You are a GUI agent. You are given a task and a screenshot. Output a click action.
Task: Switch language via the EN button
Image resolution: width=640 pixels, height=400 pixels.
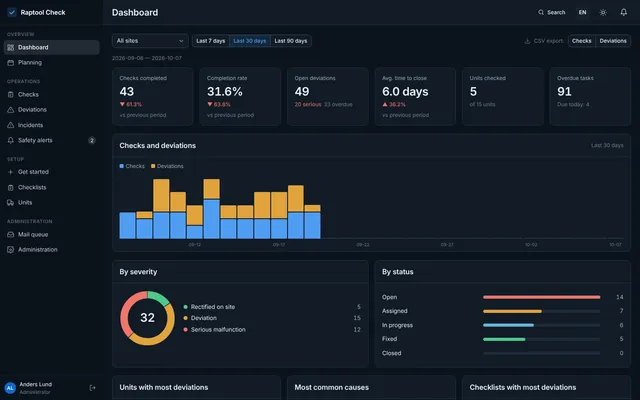point(582,12)
